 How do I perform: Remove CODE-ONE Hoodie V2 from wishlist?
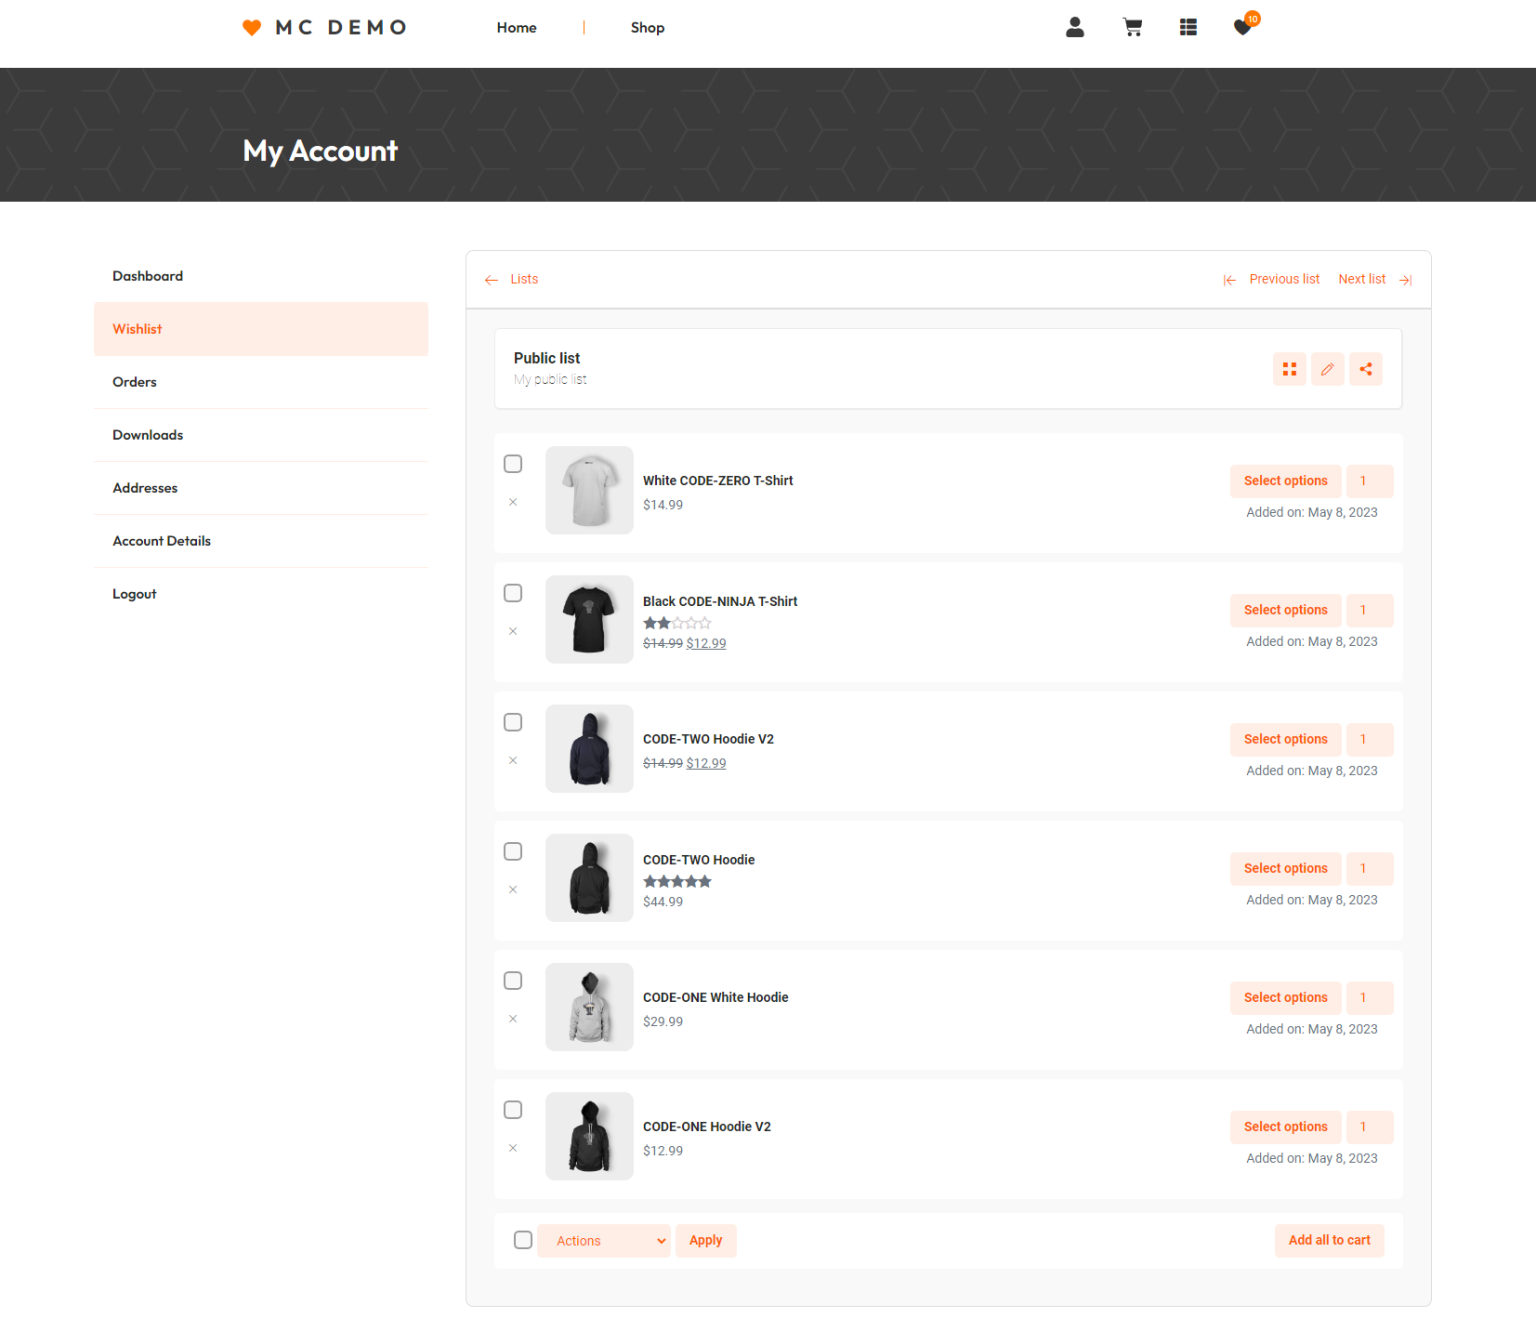pos(513,1148)
